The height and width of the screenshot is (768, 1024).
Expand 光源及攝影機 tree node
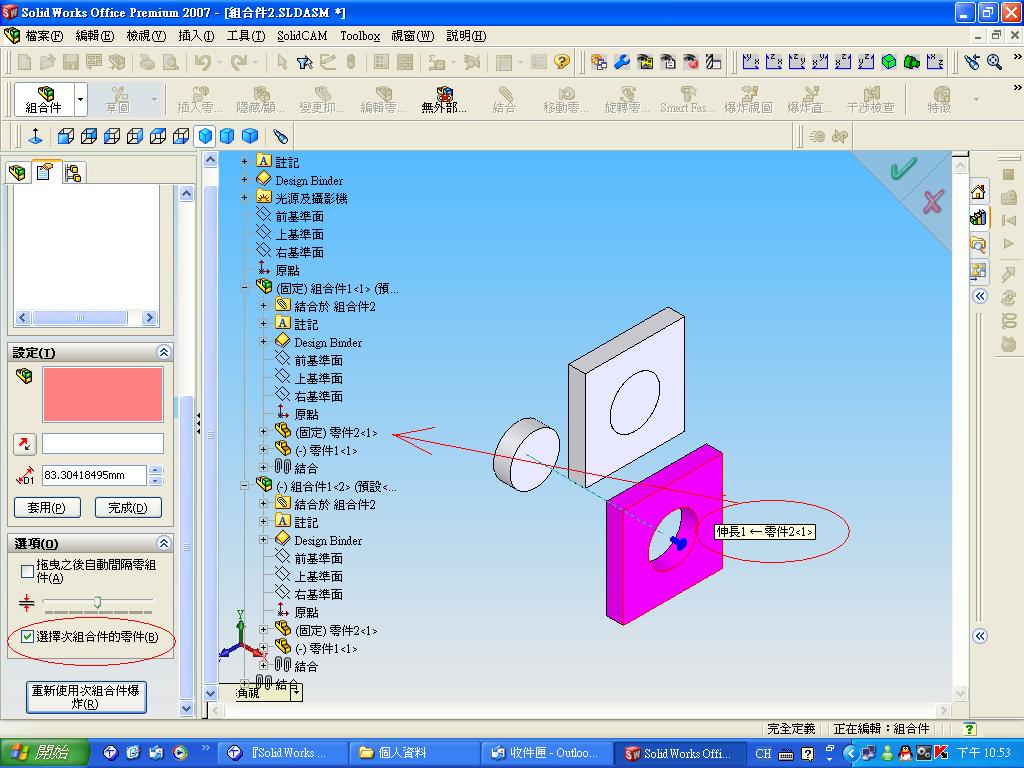click(244, 197)
